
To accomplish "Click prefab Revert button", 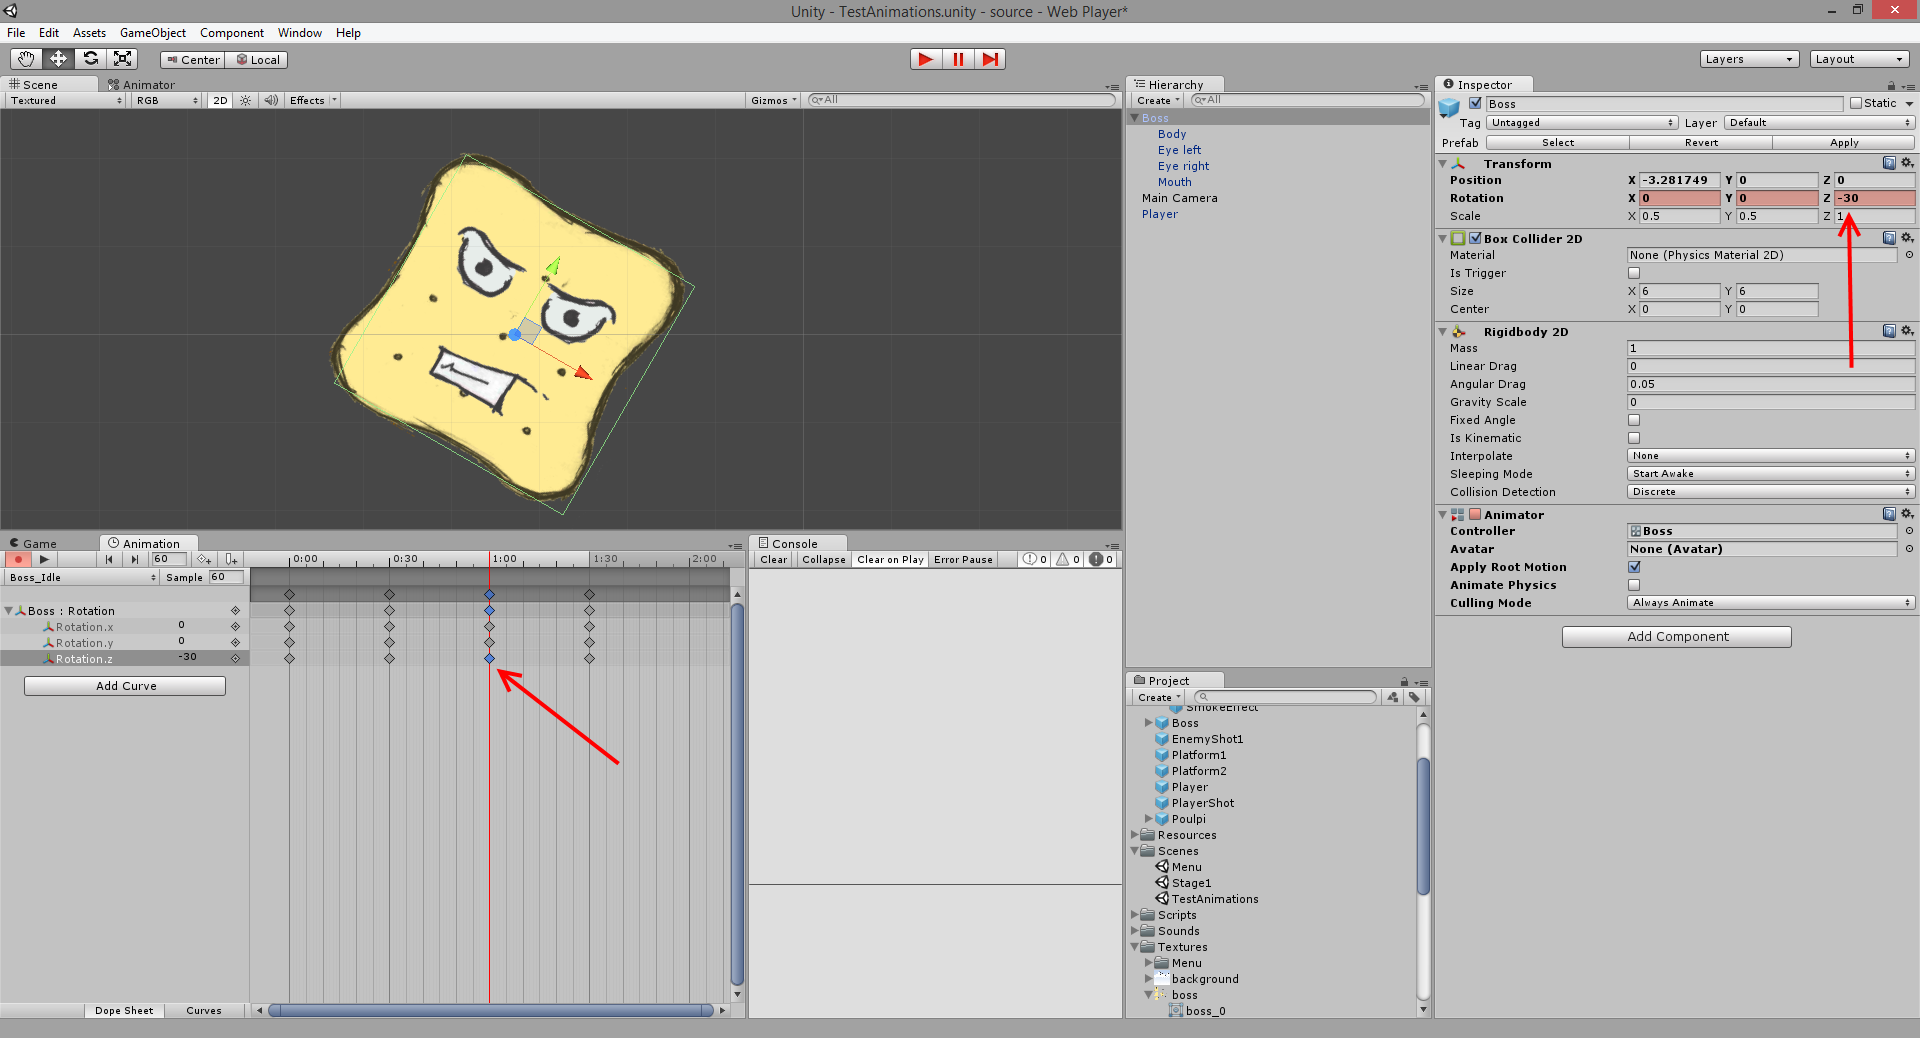I will (1701, 143).
